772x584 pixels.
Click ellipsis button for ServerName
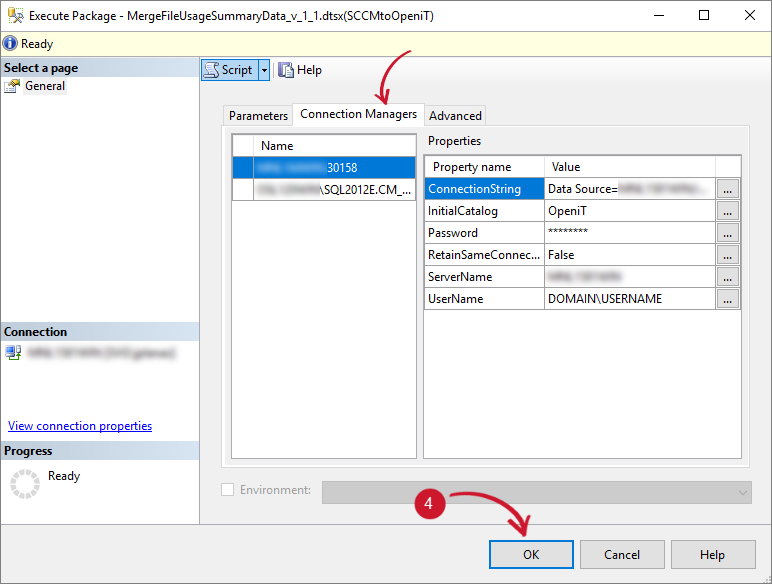tap(728, 277)
